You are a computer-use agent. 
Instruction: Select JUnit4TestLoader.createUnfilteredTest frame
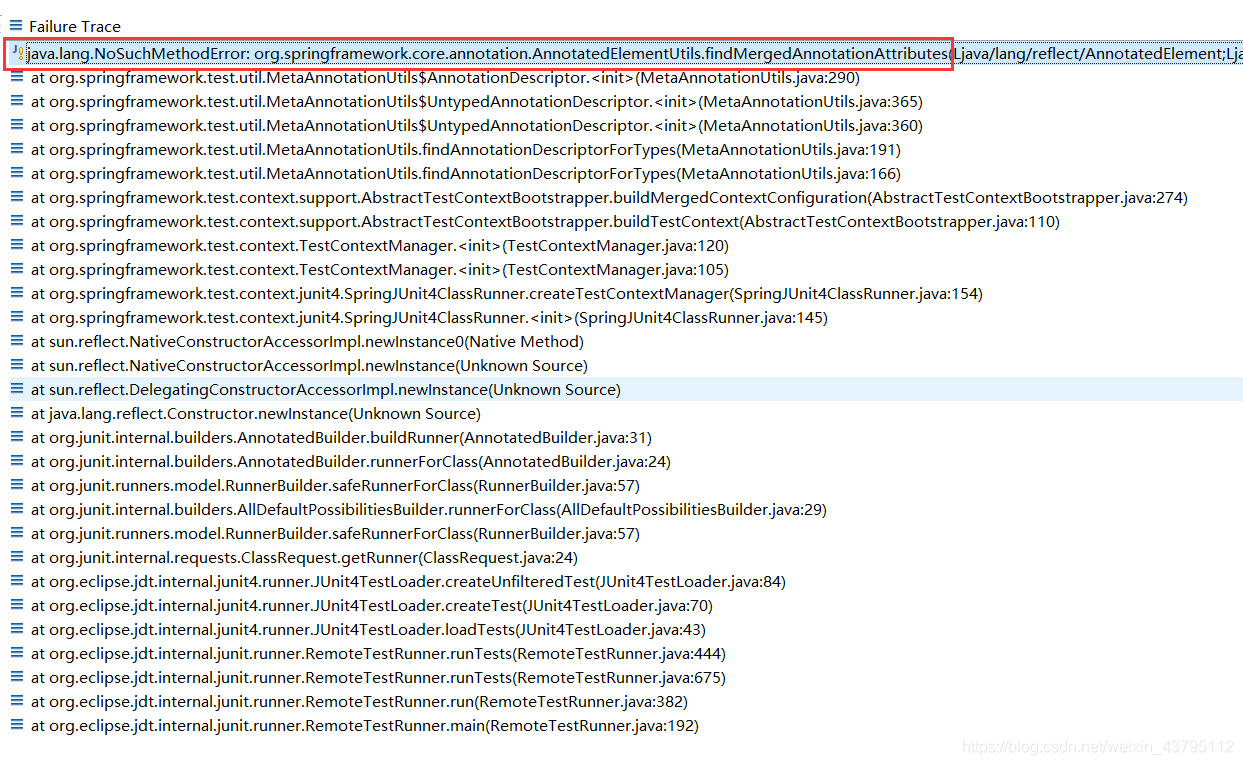tap(408, 581)
